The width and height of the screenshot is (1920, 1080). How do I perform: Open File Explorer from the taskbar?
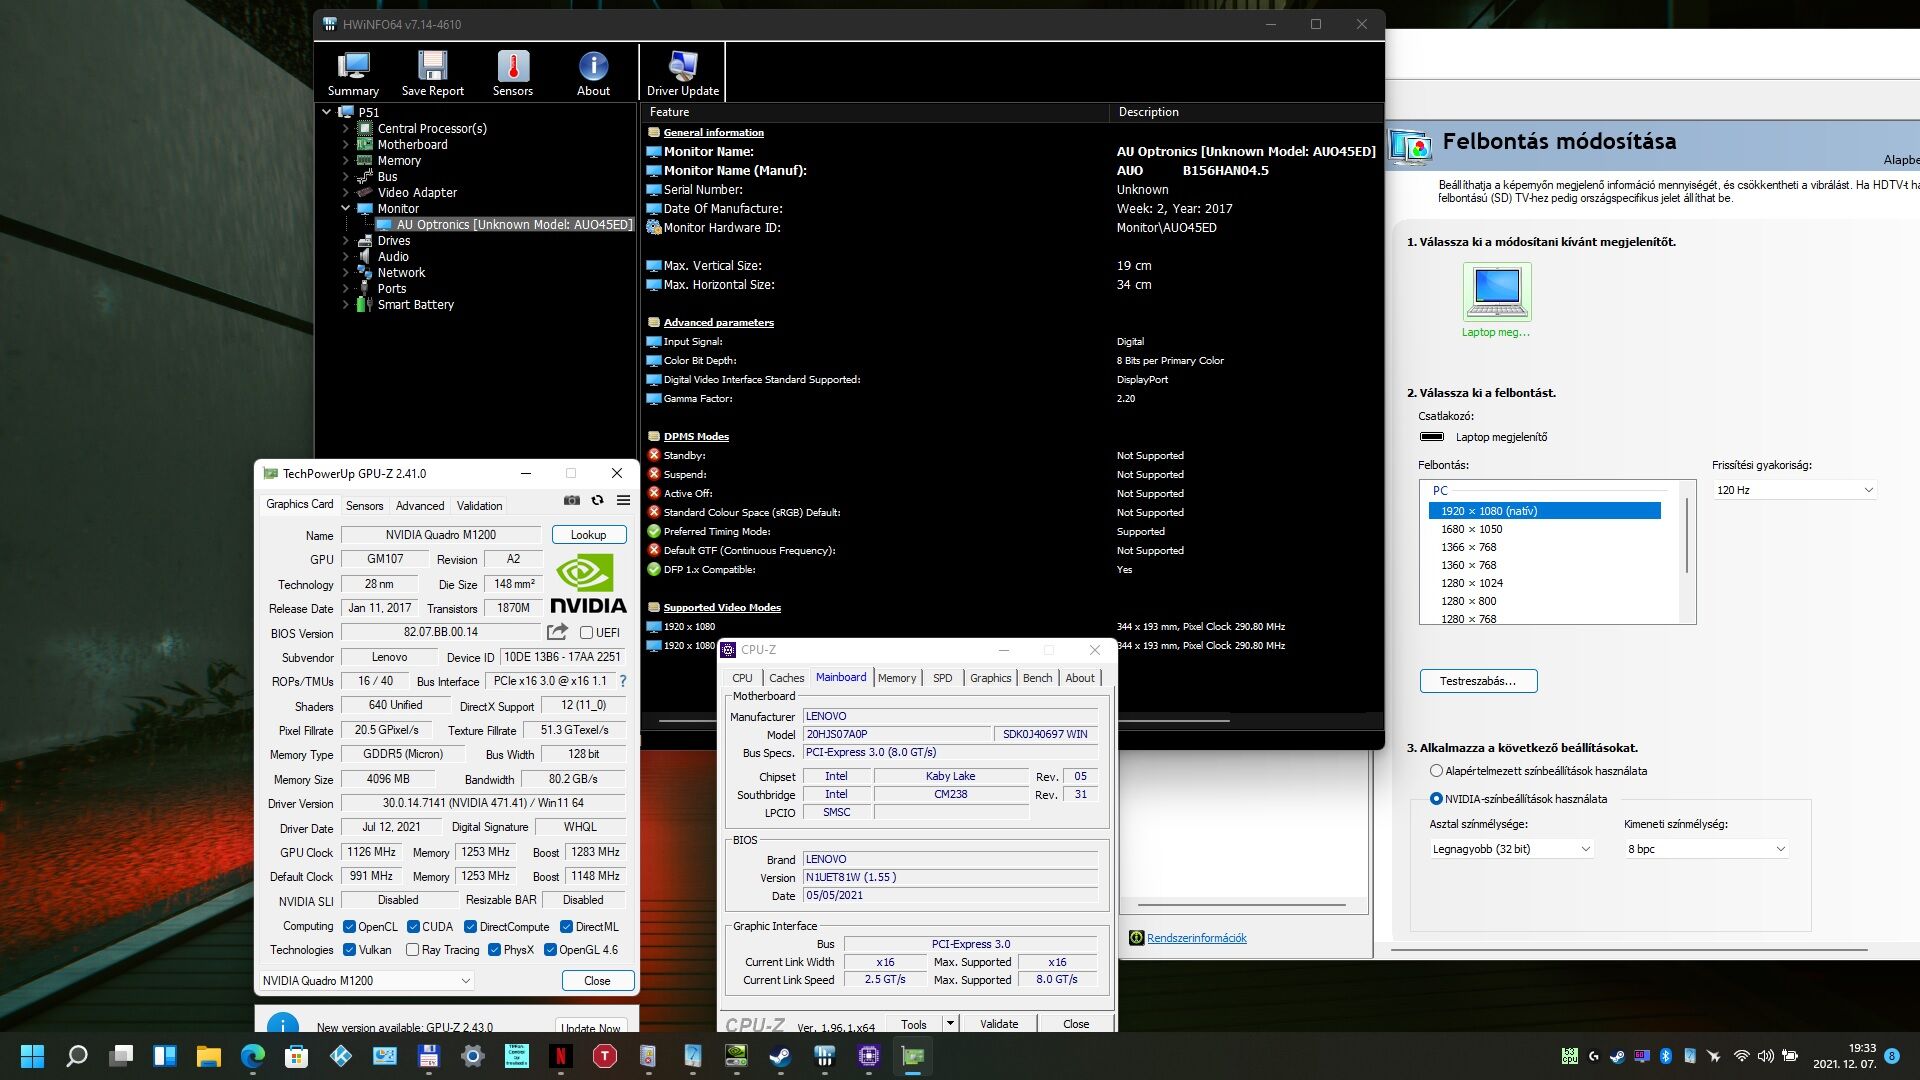208,1056
